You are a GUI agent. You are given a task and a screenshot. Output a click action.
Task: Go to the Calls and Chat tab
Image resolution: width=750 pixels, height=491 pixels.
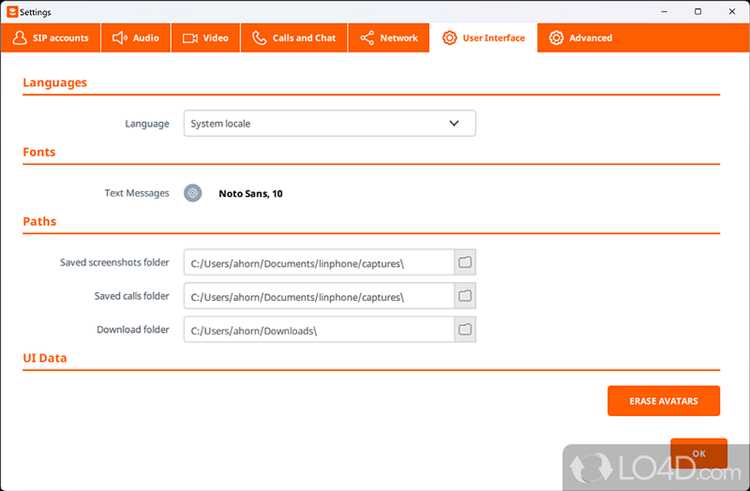[294, 38]
